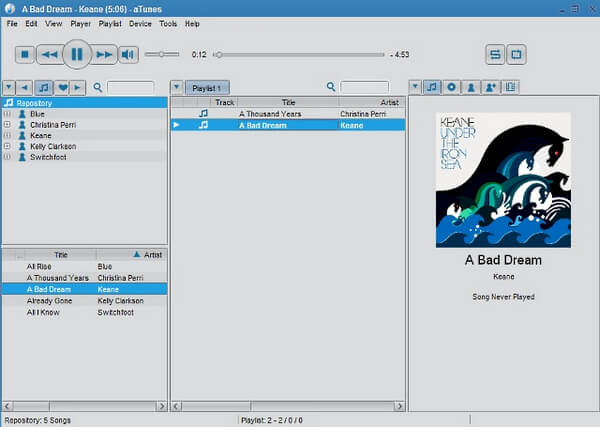Skip to the next track

[x=104, y=54]
